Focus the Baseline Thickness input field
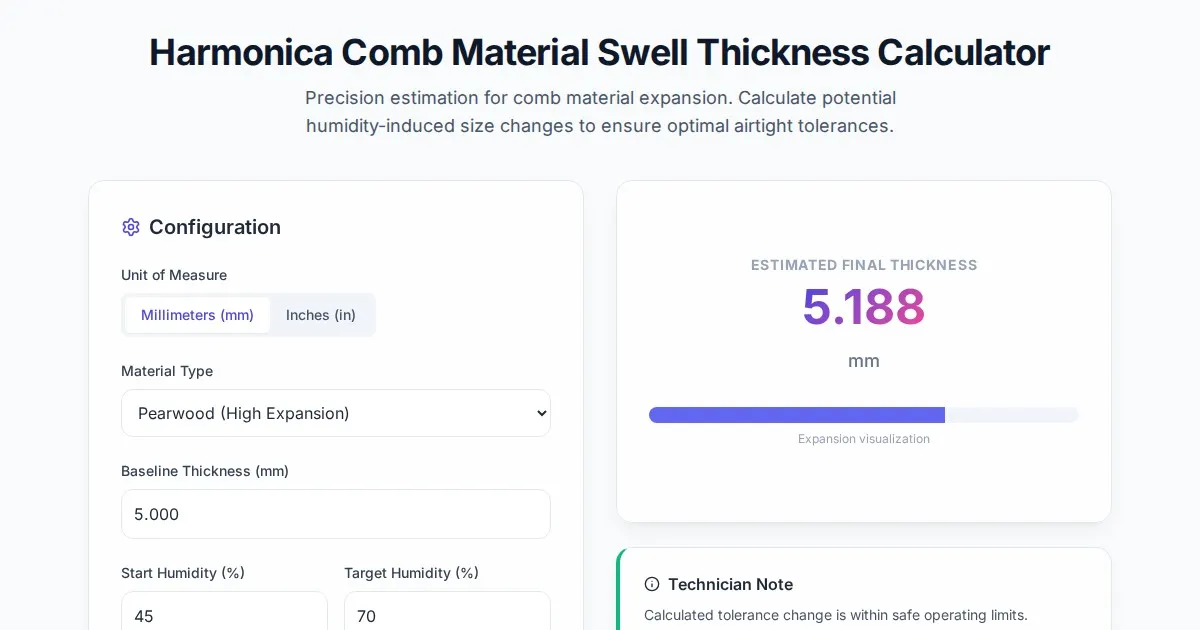This screenshot has height=630, width=1200. pyautogui.click(x=335, y=514)
